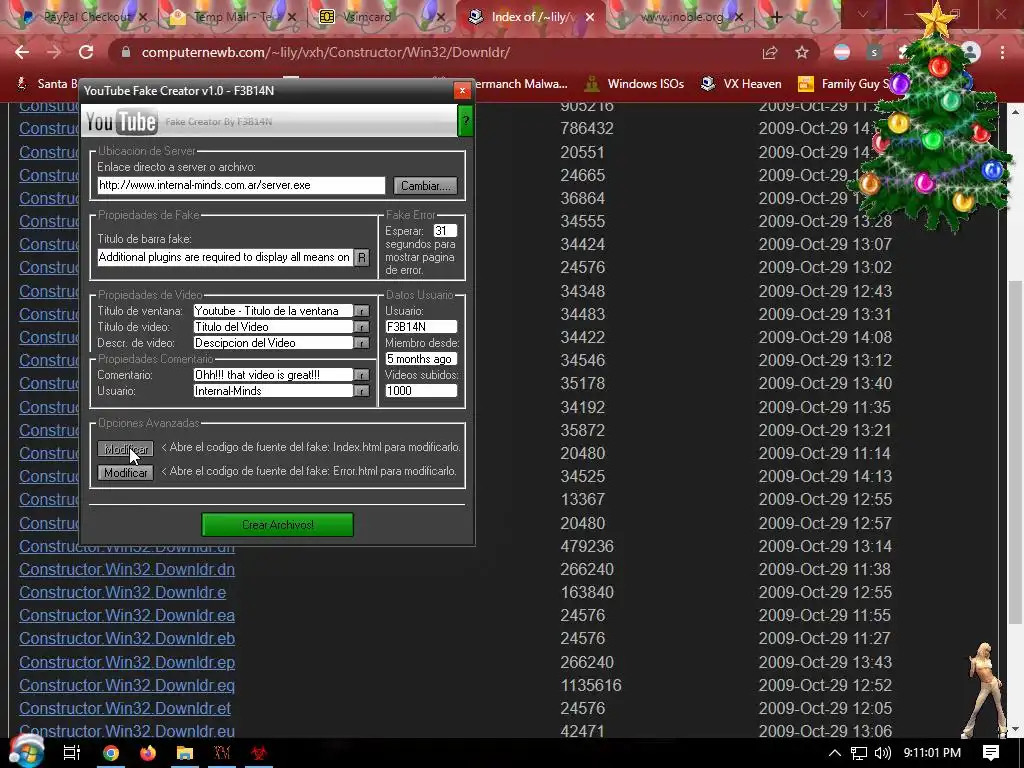
Task: Click the R button beside fake bar title
Action: tap(361, 257)
